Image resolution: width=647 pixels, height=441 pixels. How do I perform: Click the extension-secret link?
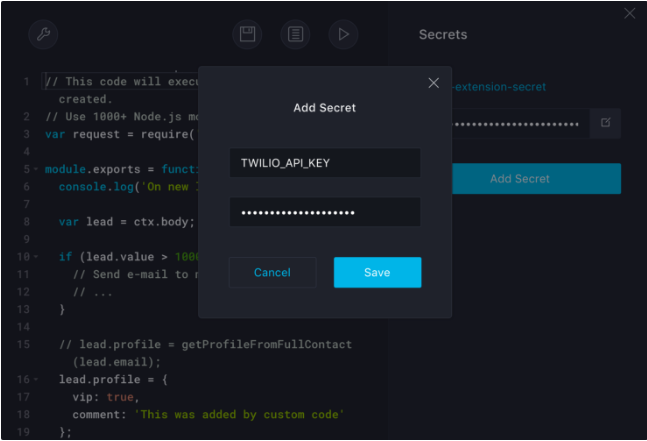500,87
